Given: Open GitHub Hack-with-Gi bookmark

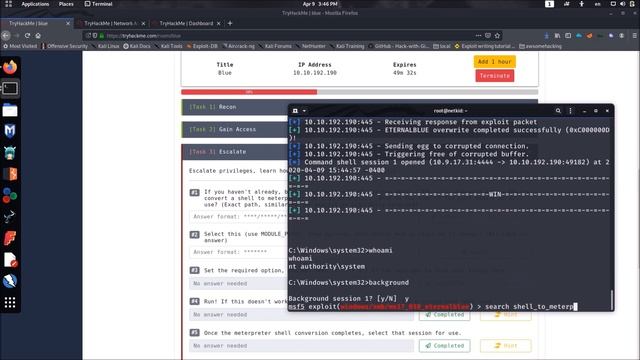Looking at the screenshot, I should 398,46.
